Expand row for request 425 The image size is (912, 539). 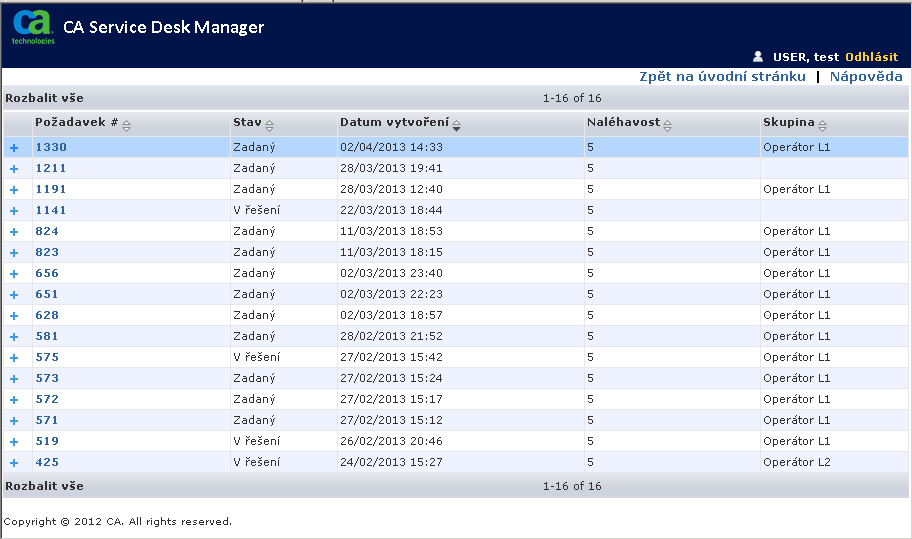tap(14, 463)
